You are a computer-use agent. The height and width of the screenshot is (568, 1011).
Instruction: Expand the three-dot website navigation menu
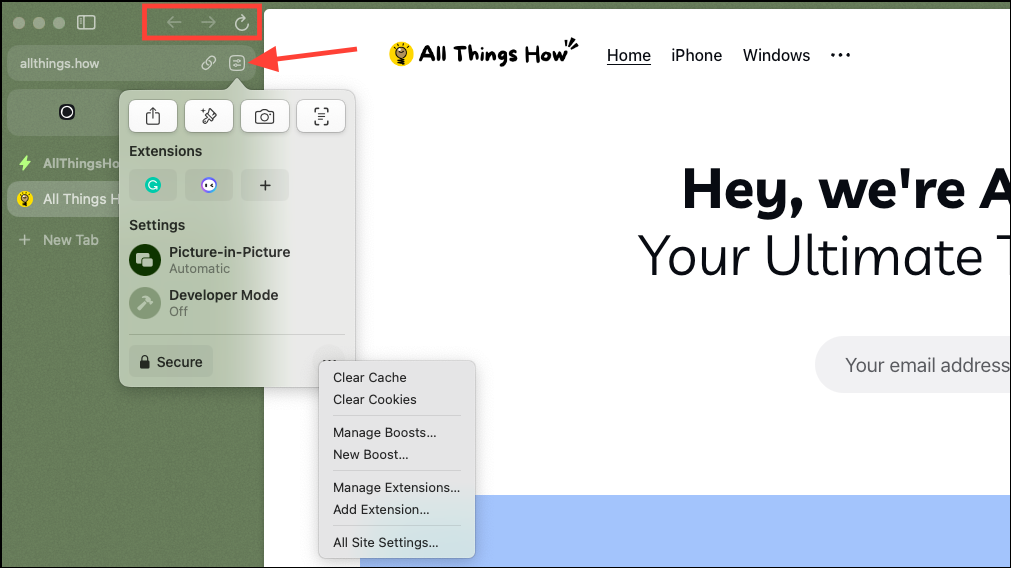[x=840, y=55]
